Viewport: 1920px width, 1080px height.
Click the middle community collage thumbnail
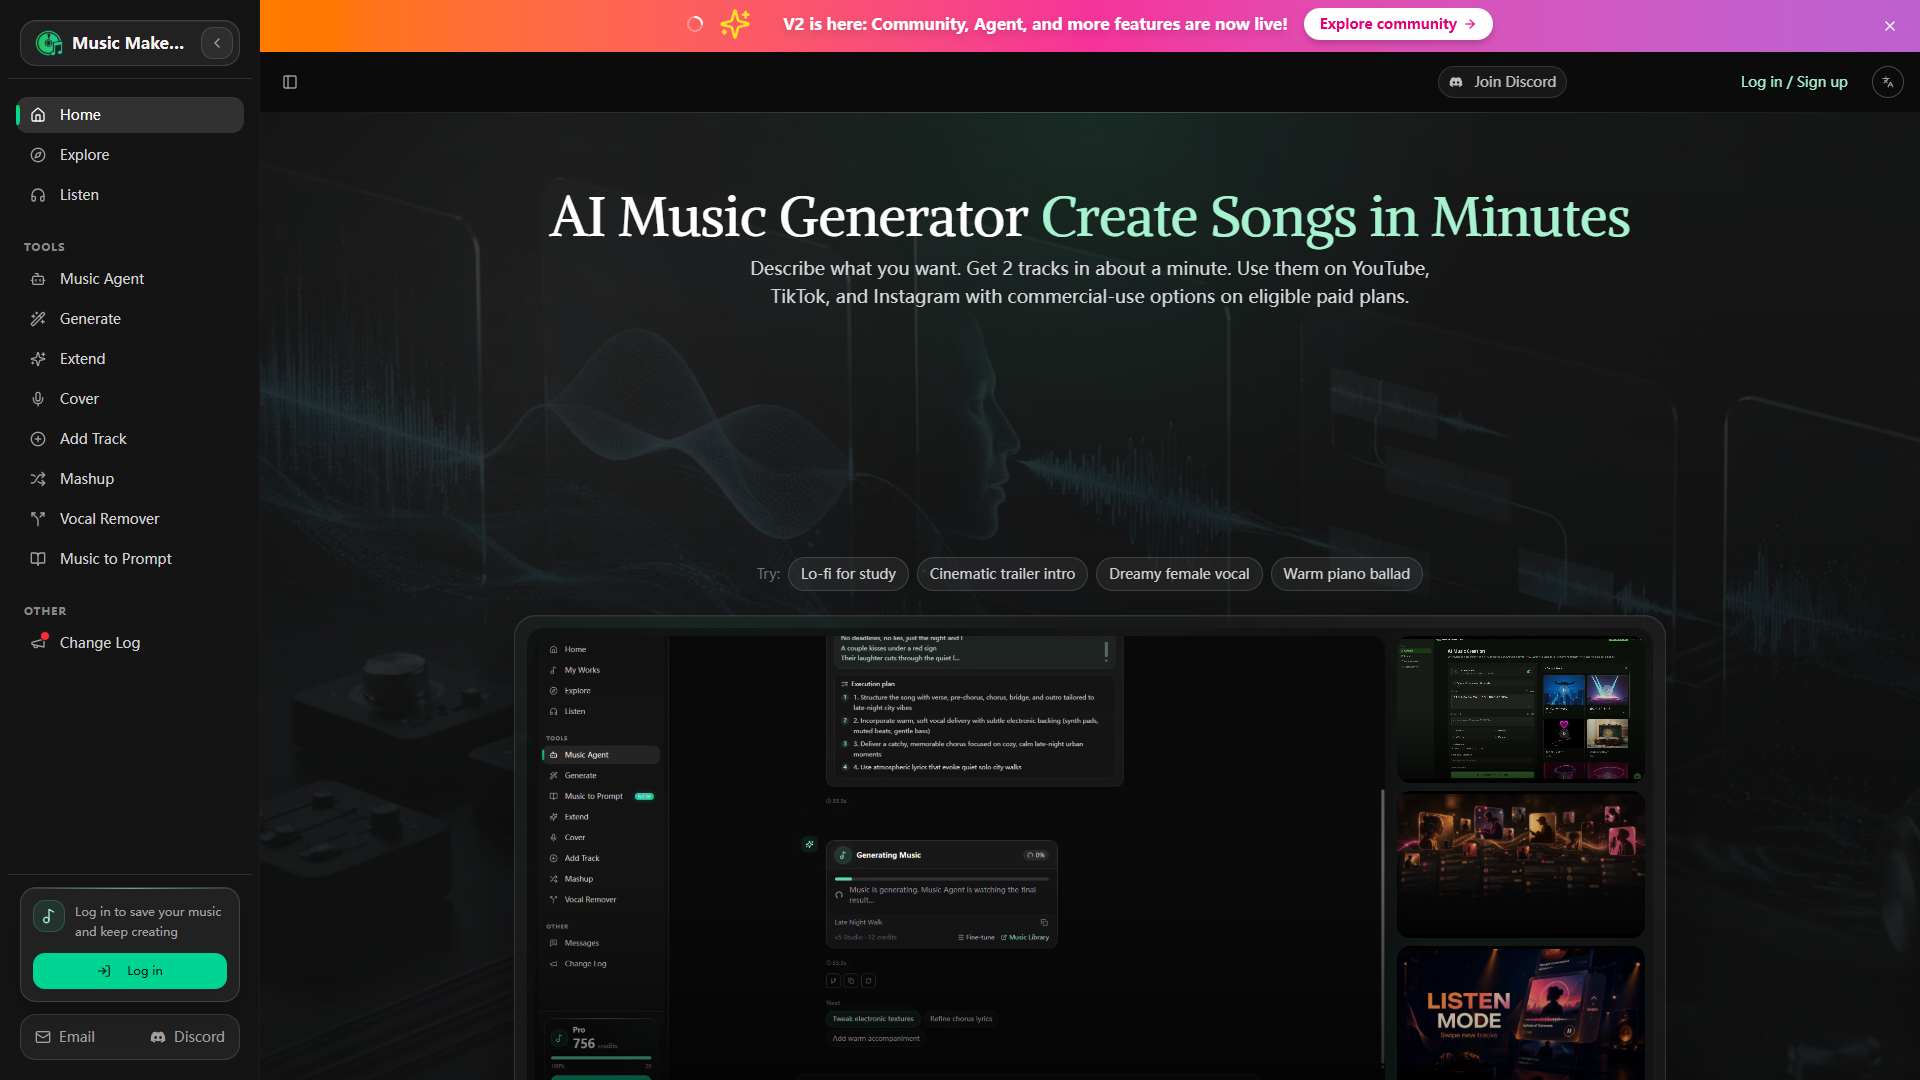tap(1521, 864)
